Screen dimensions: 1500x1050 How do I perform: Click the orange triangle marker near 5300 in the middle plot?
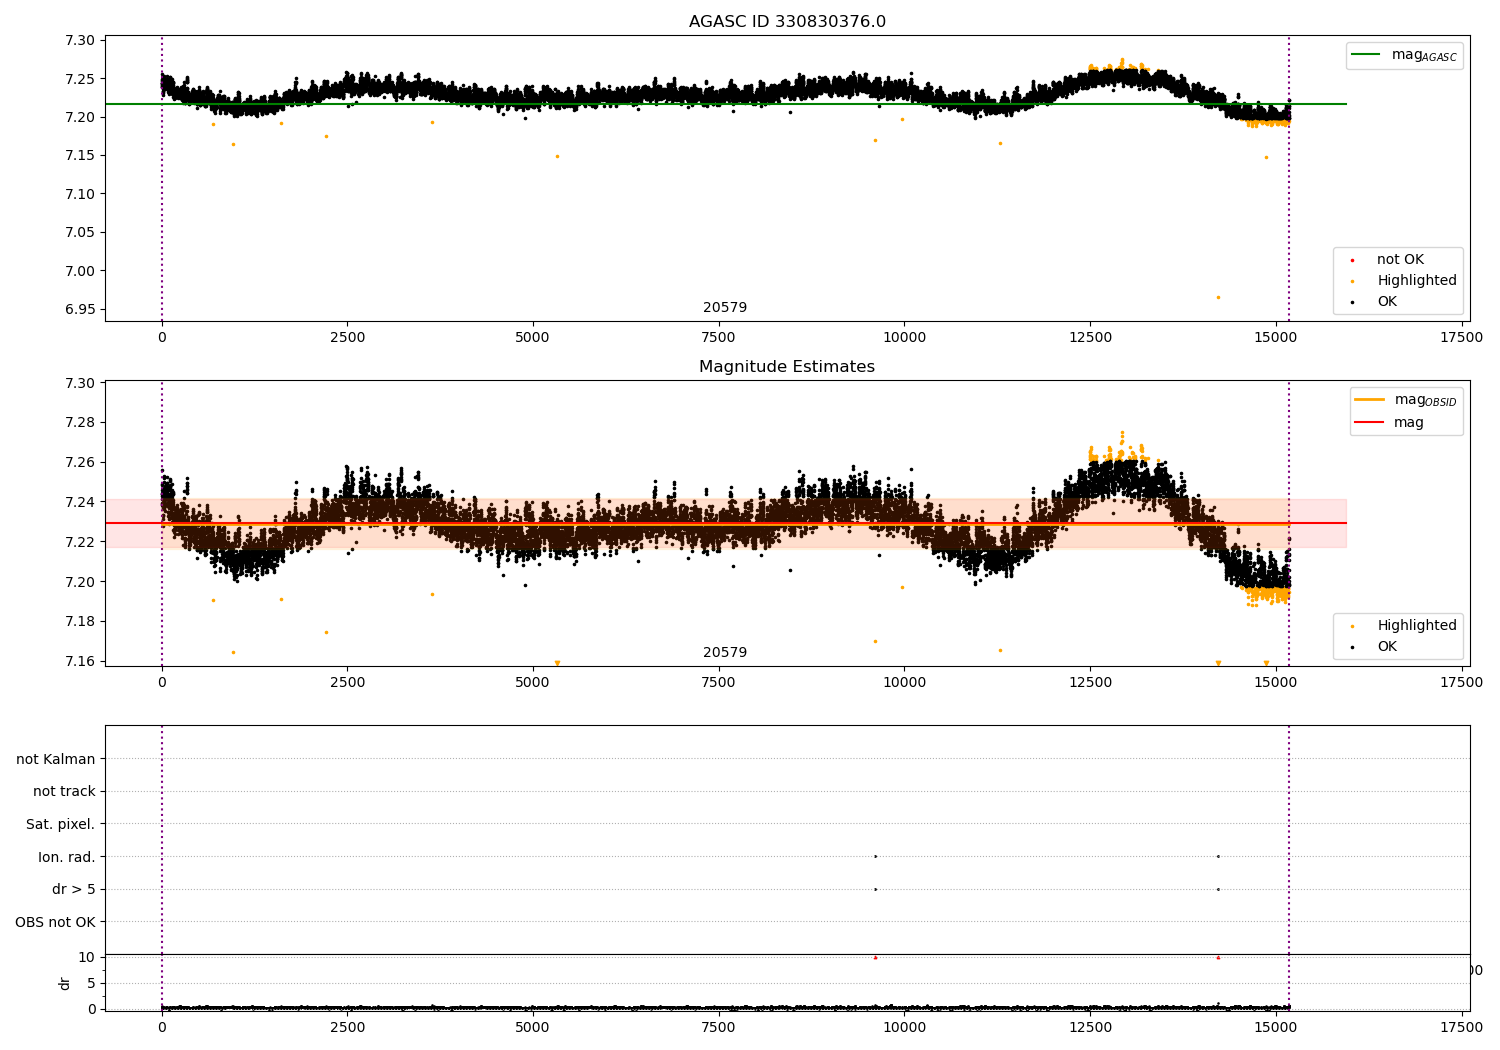click(x=557, y=663)
